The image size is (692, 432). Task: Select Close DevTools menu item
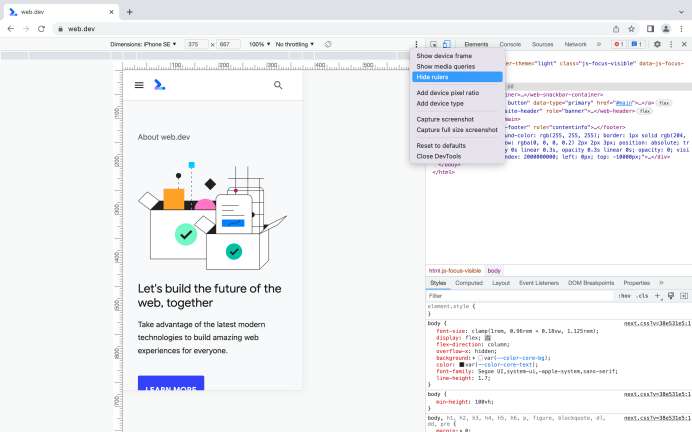(x=457, y=156)
